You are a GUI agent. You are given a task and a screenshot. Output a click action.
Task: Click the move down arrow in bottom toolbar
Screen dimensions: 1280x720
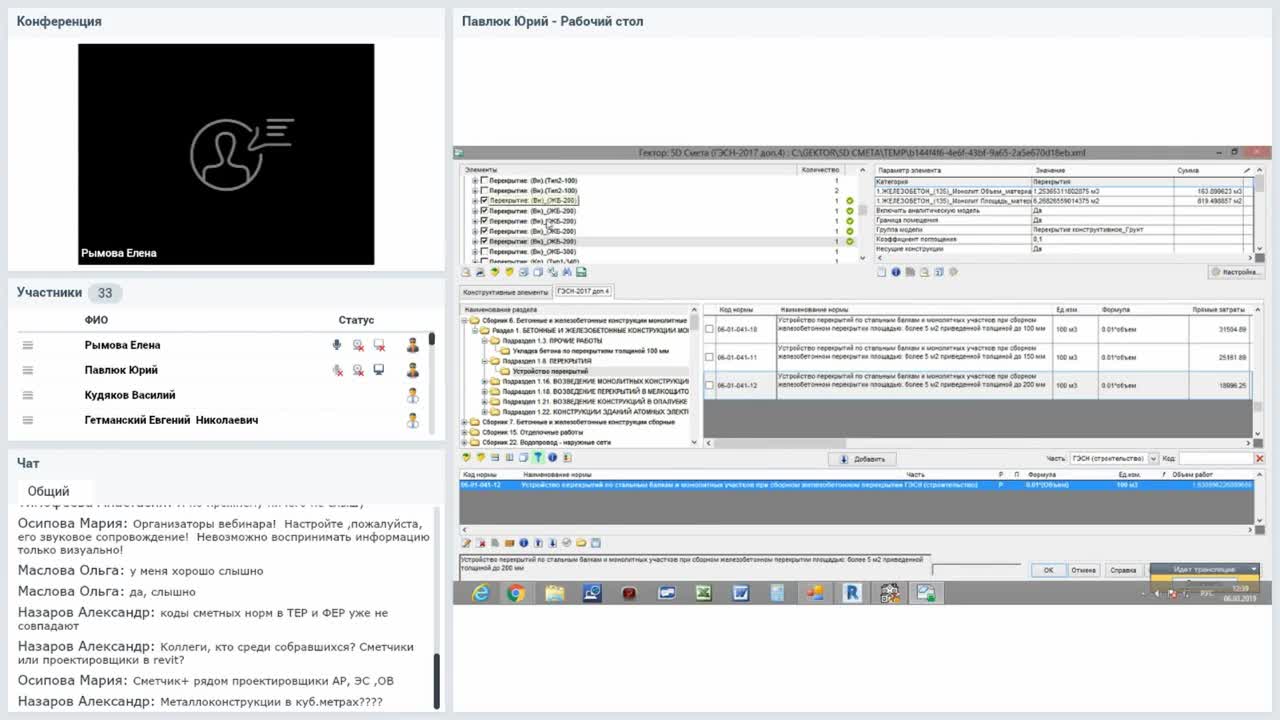(x=552, y=543)
